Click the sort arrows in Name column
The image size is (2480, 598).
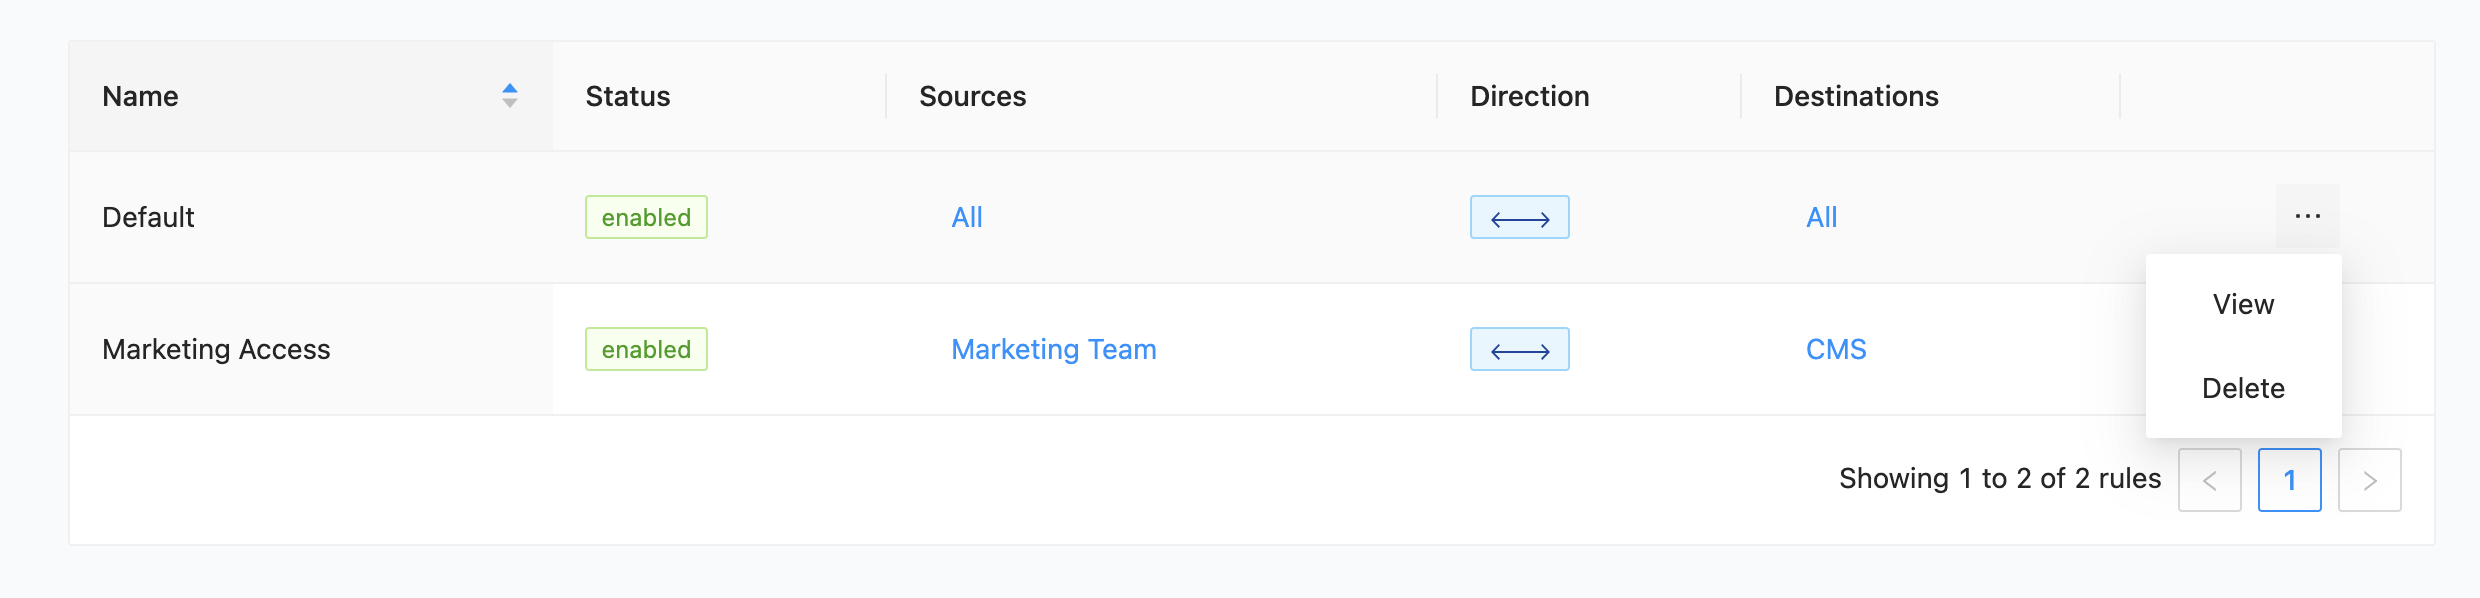click(x=509, y=96)
